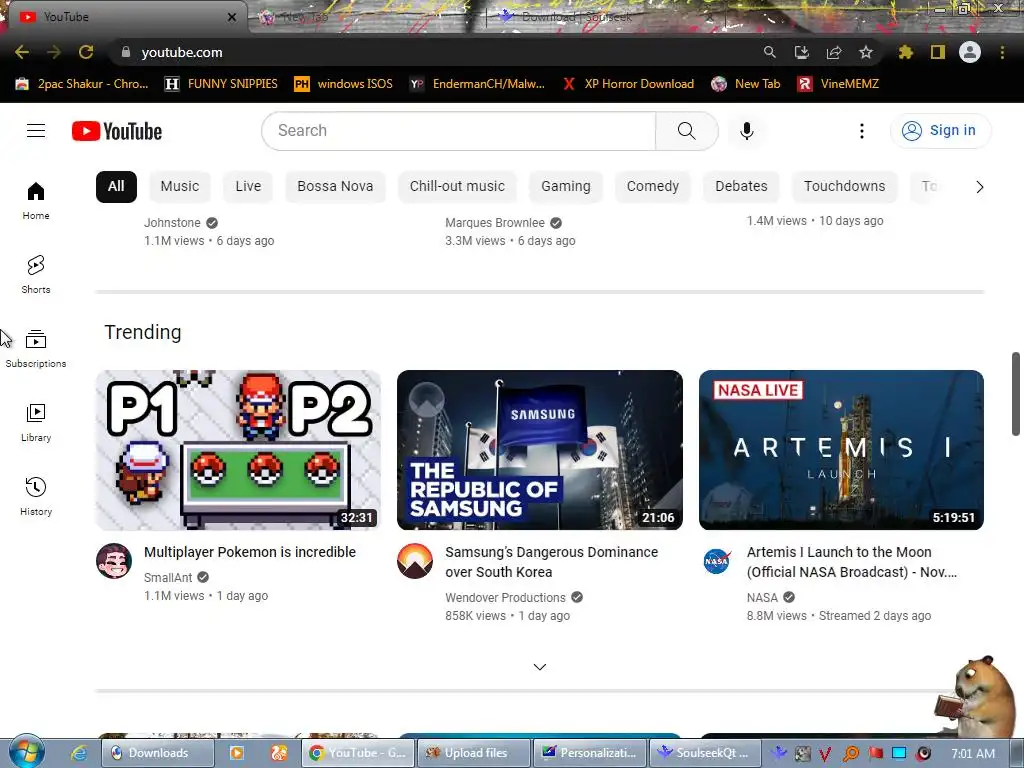The width and height of the screenshot is (1024, 768).
Task: Click zoom magnifier icon in address bar
Action: click(769, 52)
